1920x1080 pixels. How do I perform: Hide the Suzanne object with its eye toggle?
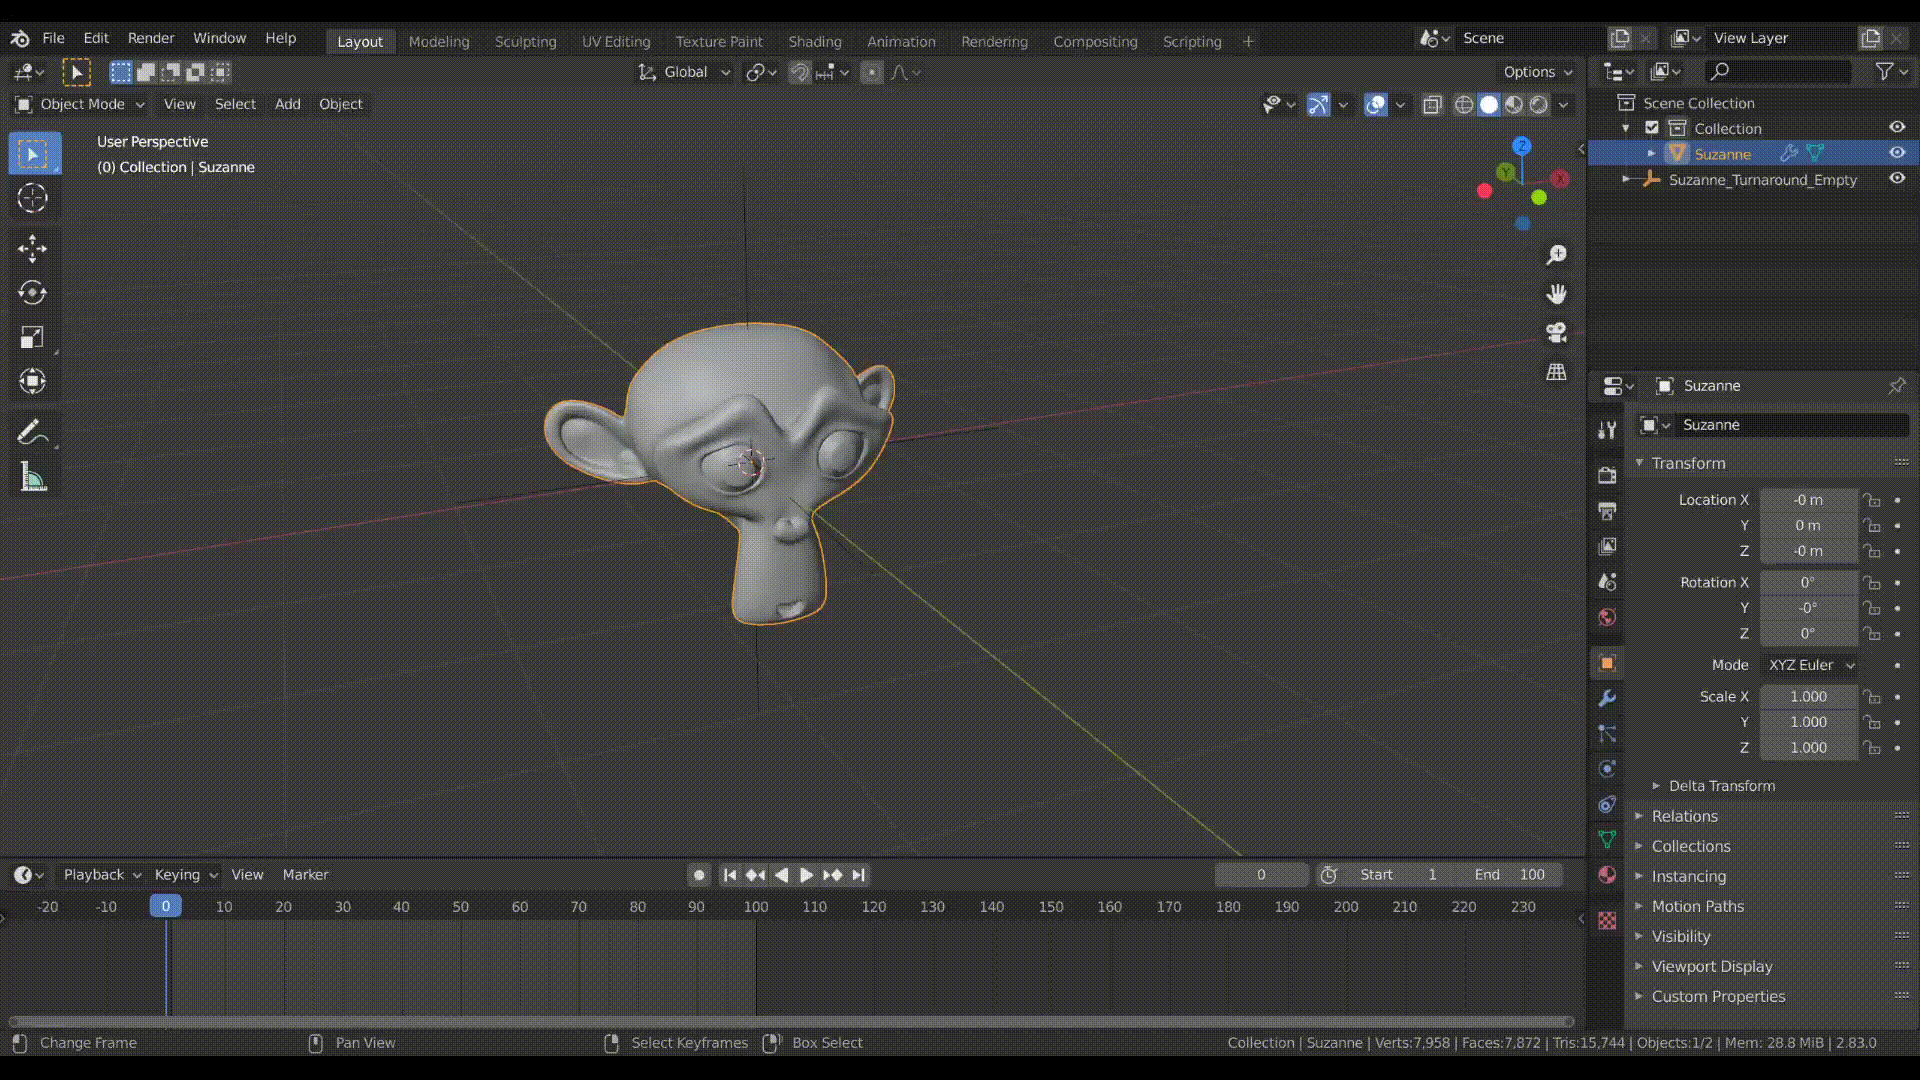(x=1897, y=153)
